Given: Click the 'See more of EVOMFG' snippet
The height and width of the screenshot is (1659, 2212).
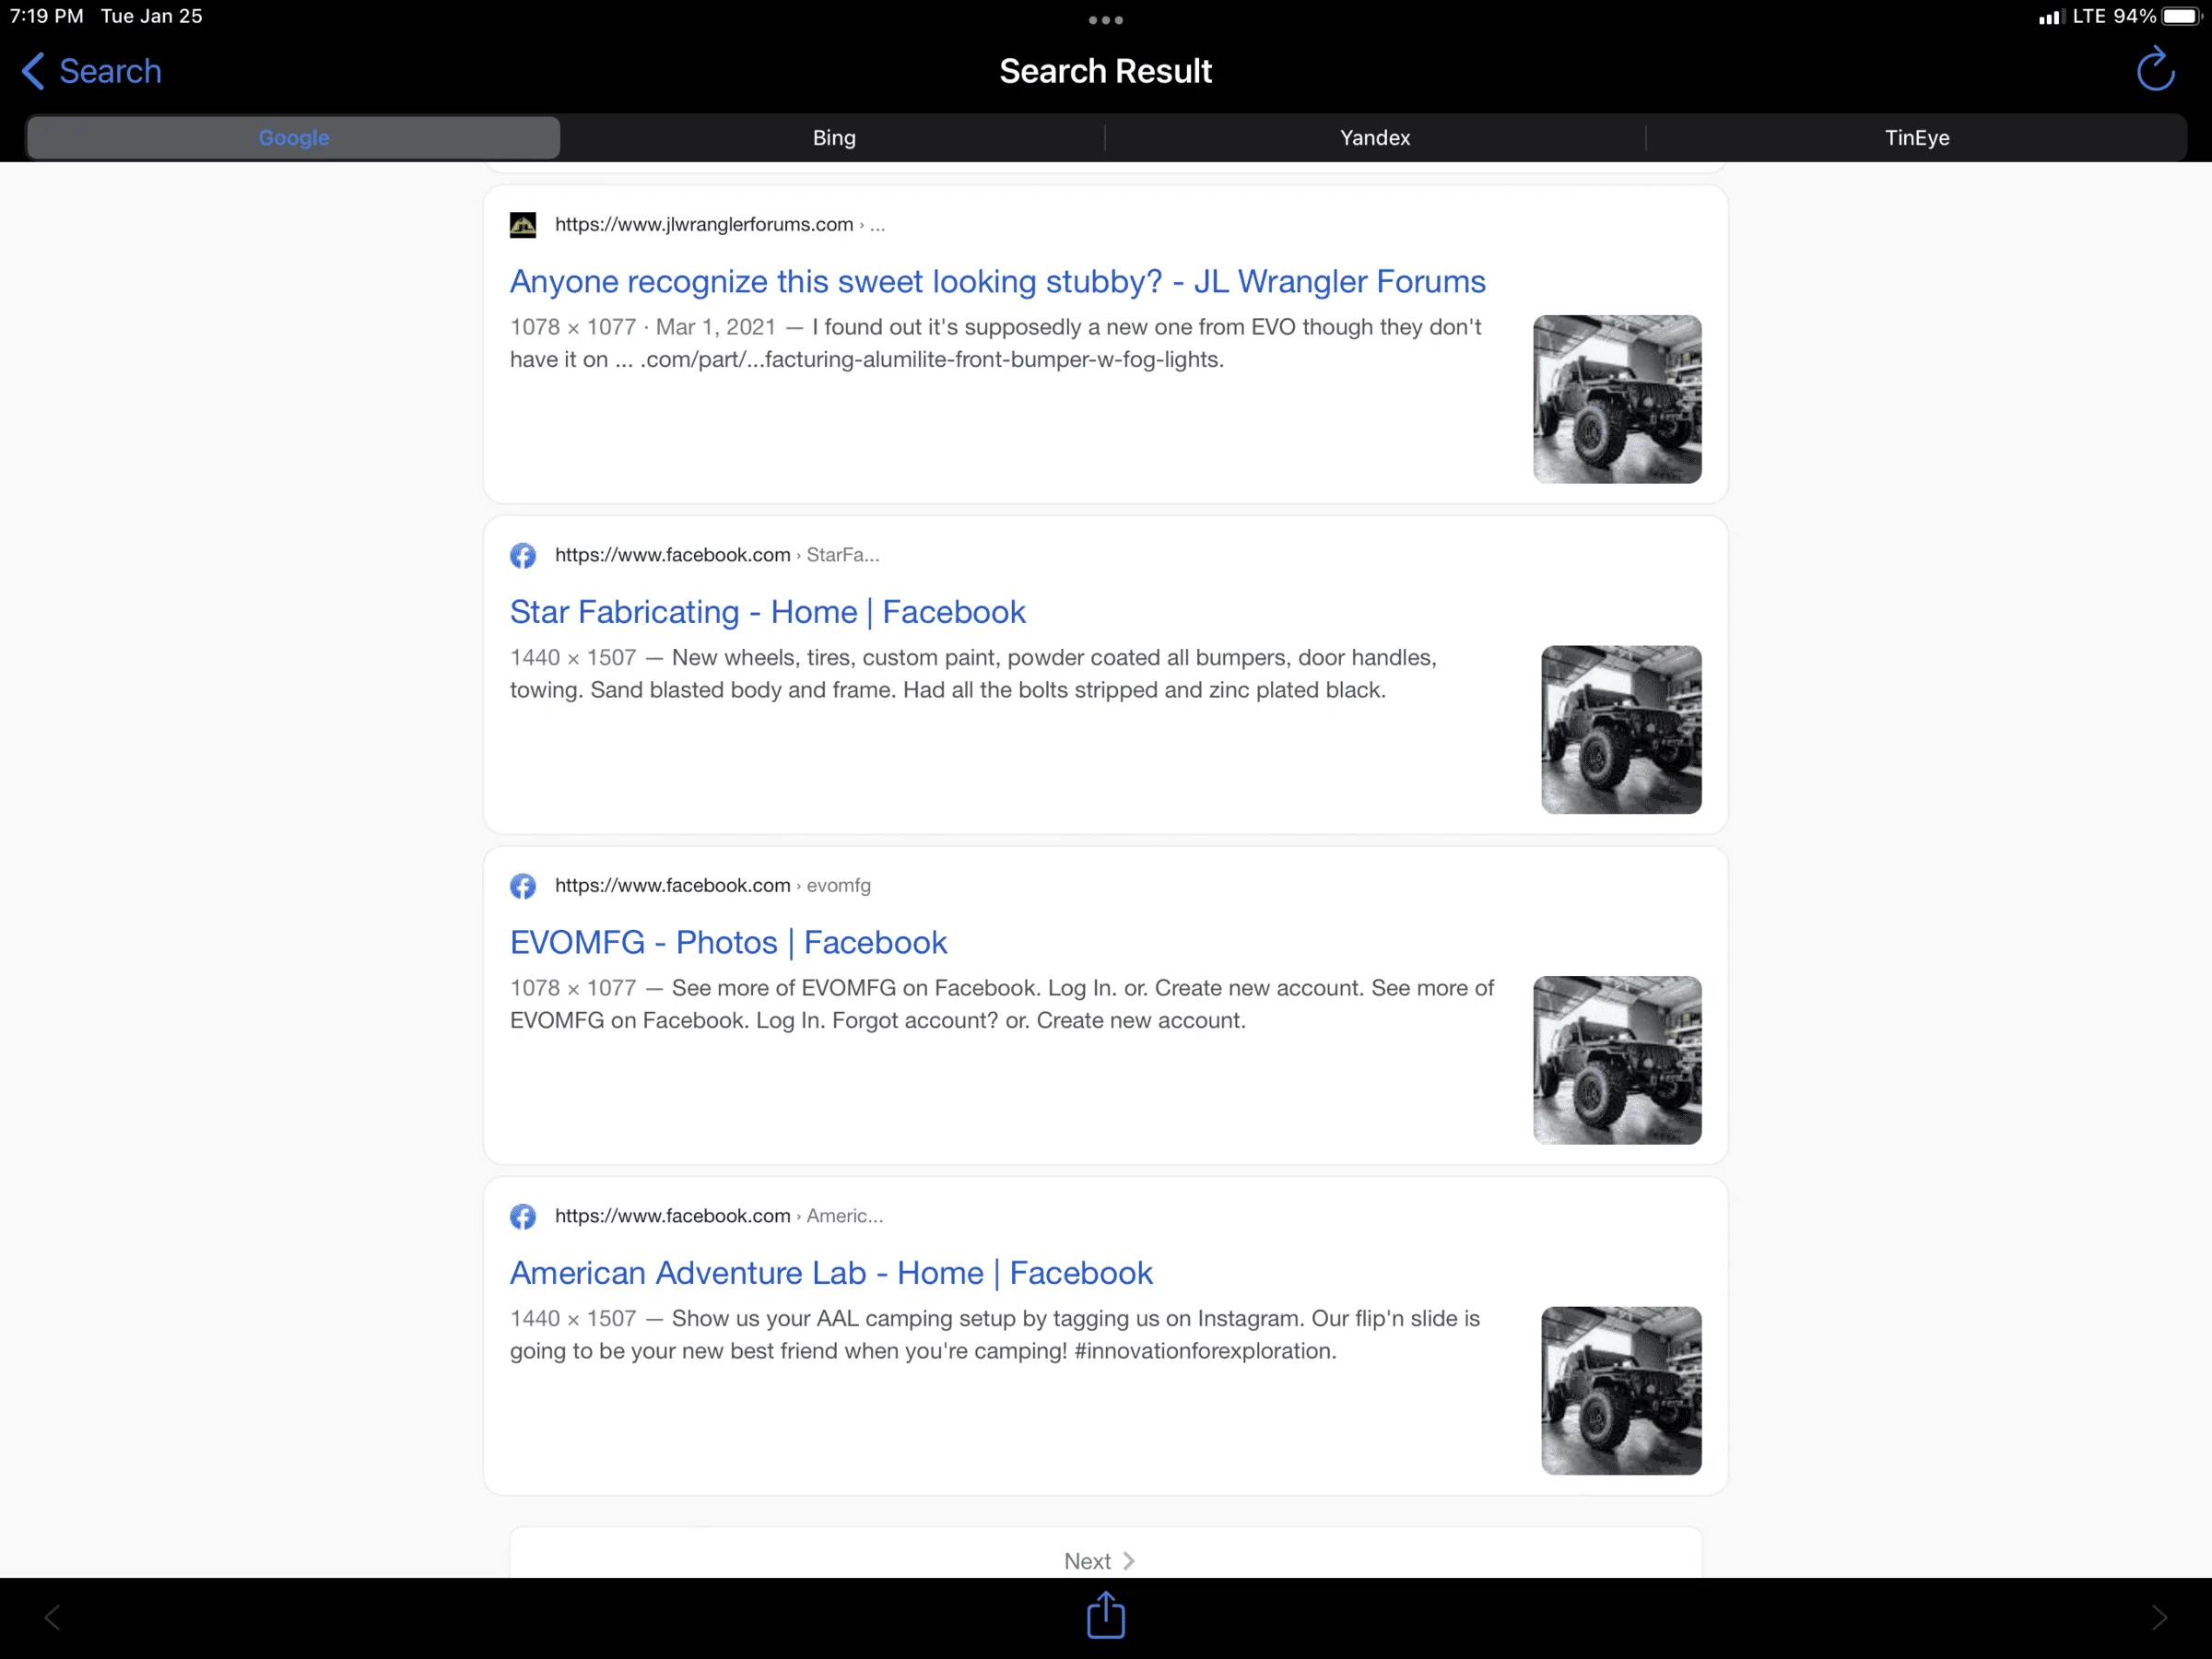Looking at the screenshot, I should coord(1002,1004).
